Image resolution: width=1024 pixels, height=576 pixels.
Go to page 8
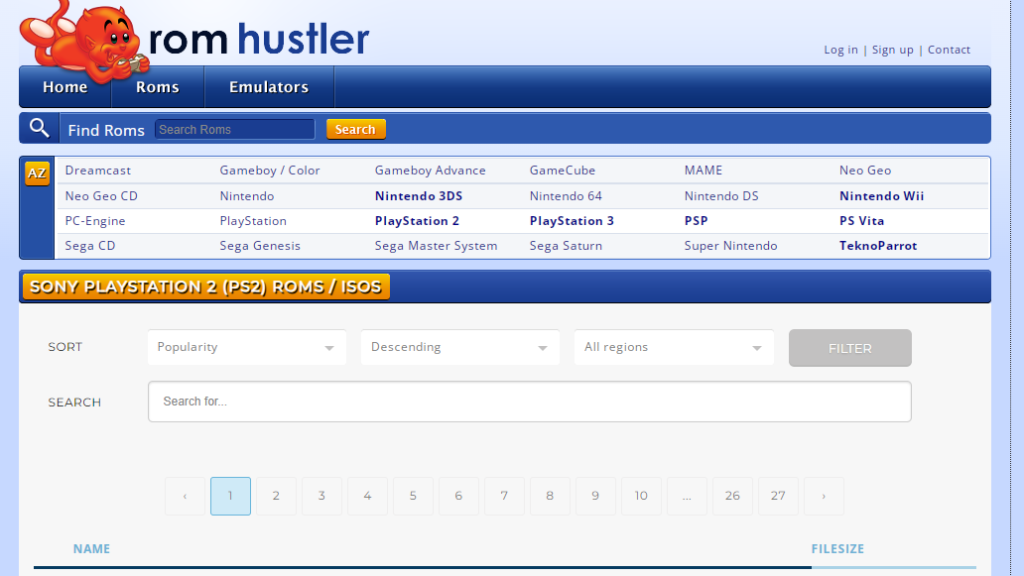[550, 496]
